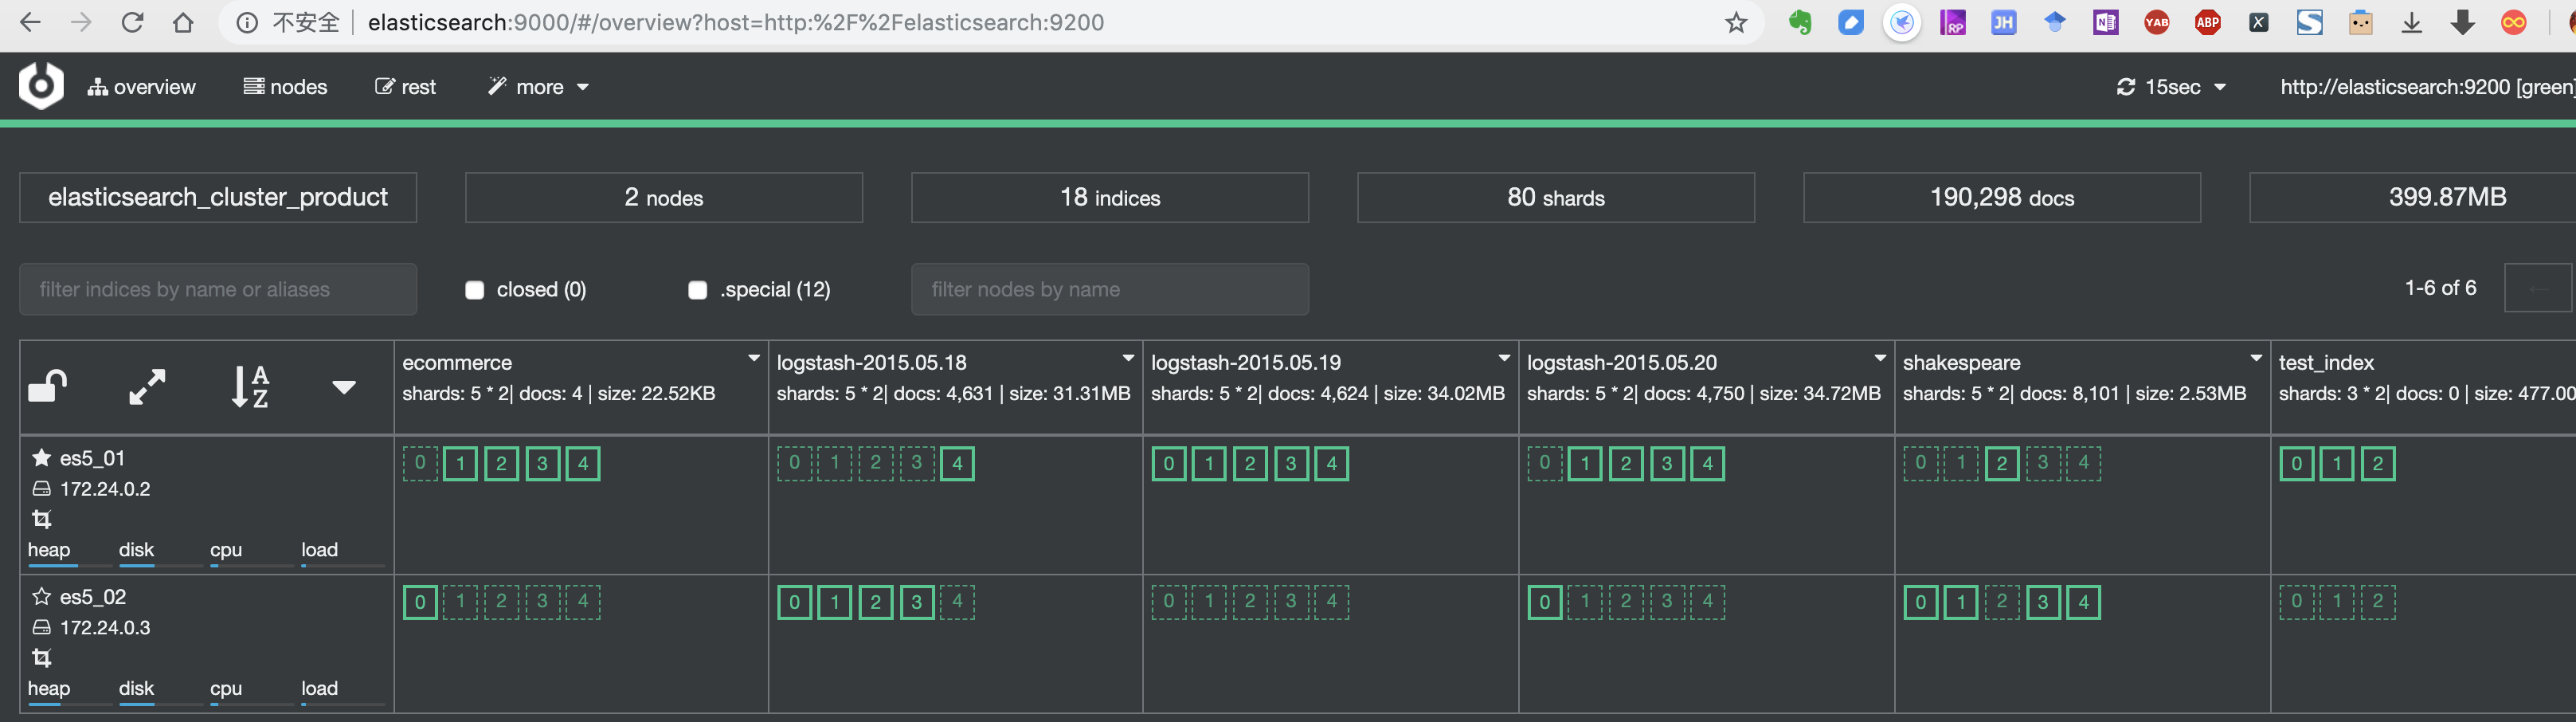Go back with the browser back arrow
The image size is (2576, 722).
pyautogui.click(x=30, y=22)
